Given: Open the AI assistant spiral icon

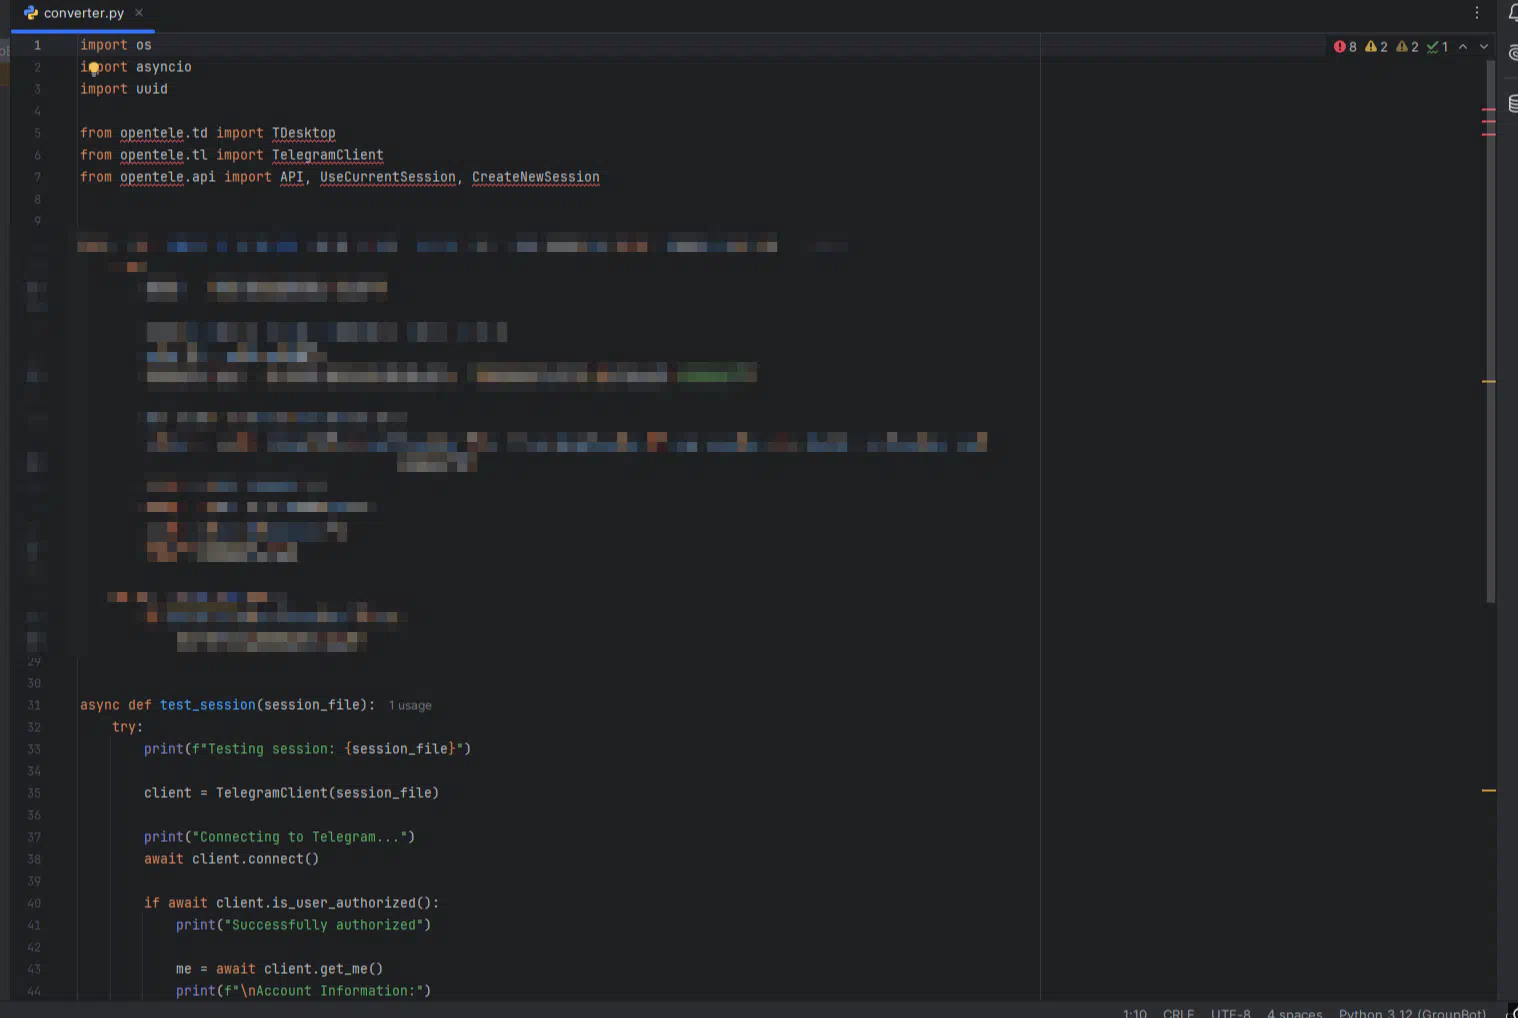Looking at the screenshot, I should (x=1512, y=53).
